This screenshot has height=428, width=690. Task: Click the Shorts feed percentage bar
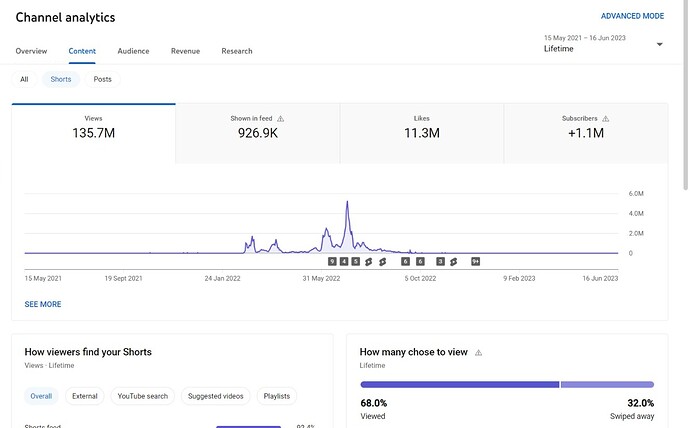(x=248, y=426)
